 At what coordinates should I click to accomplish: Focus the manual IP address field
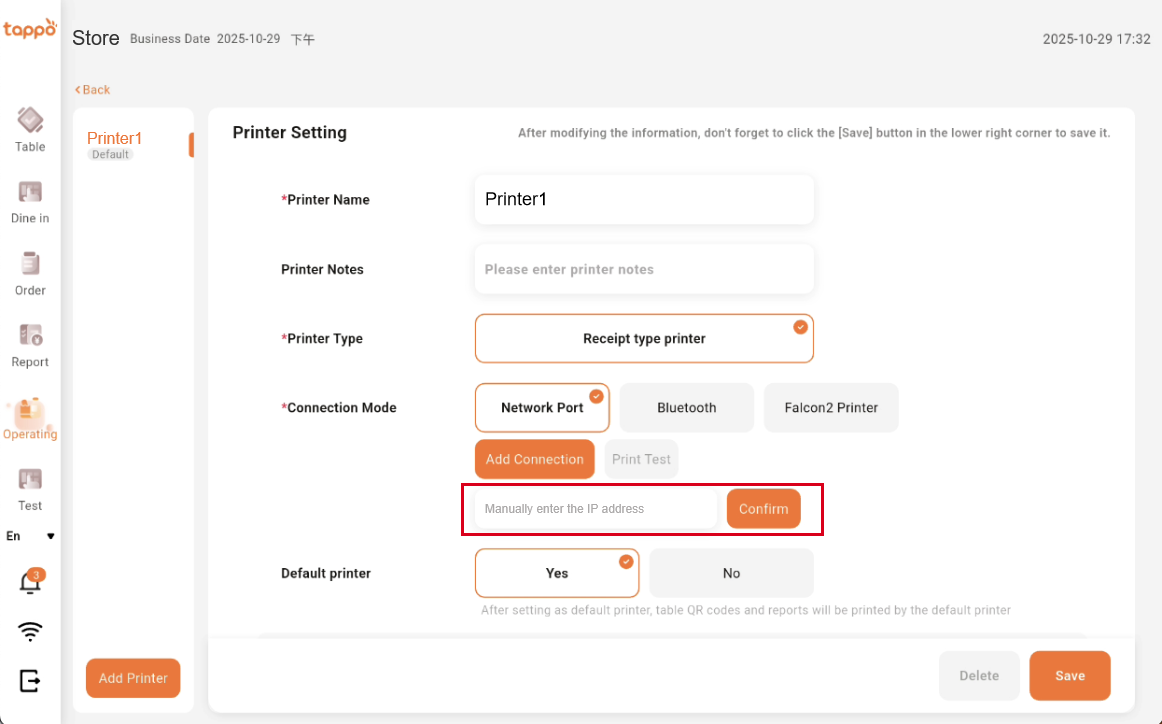(596, 509)
